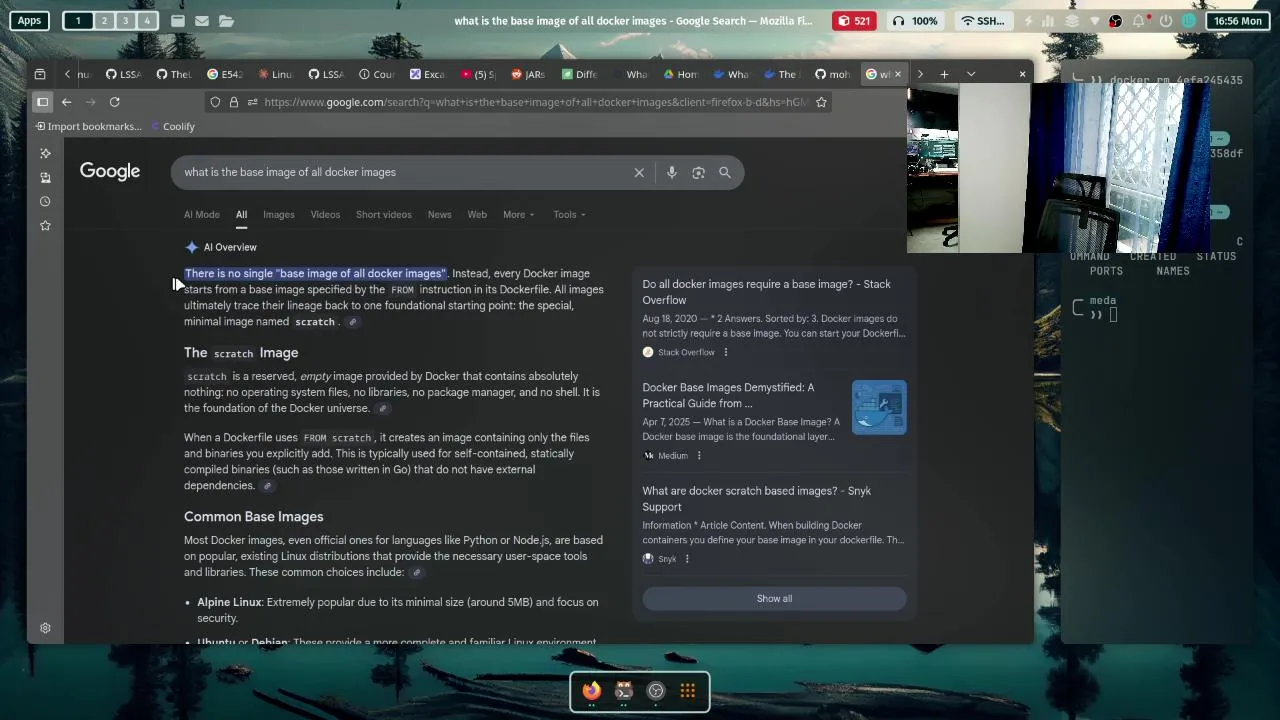The image size is (1280, 720).
Task: Click the shield tracking protection icon
Action: pos(215,102)
